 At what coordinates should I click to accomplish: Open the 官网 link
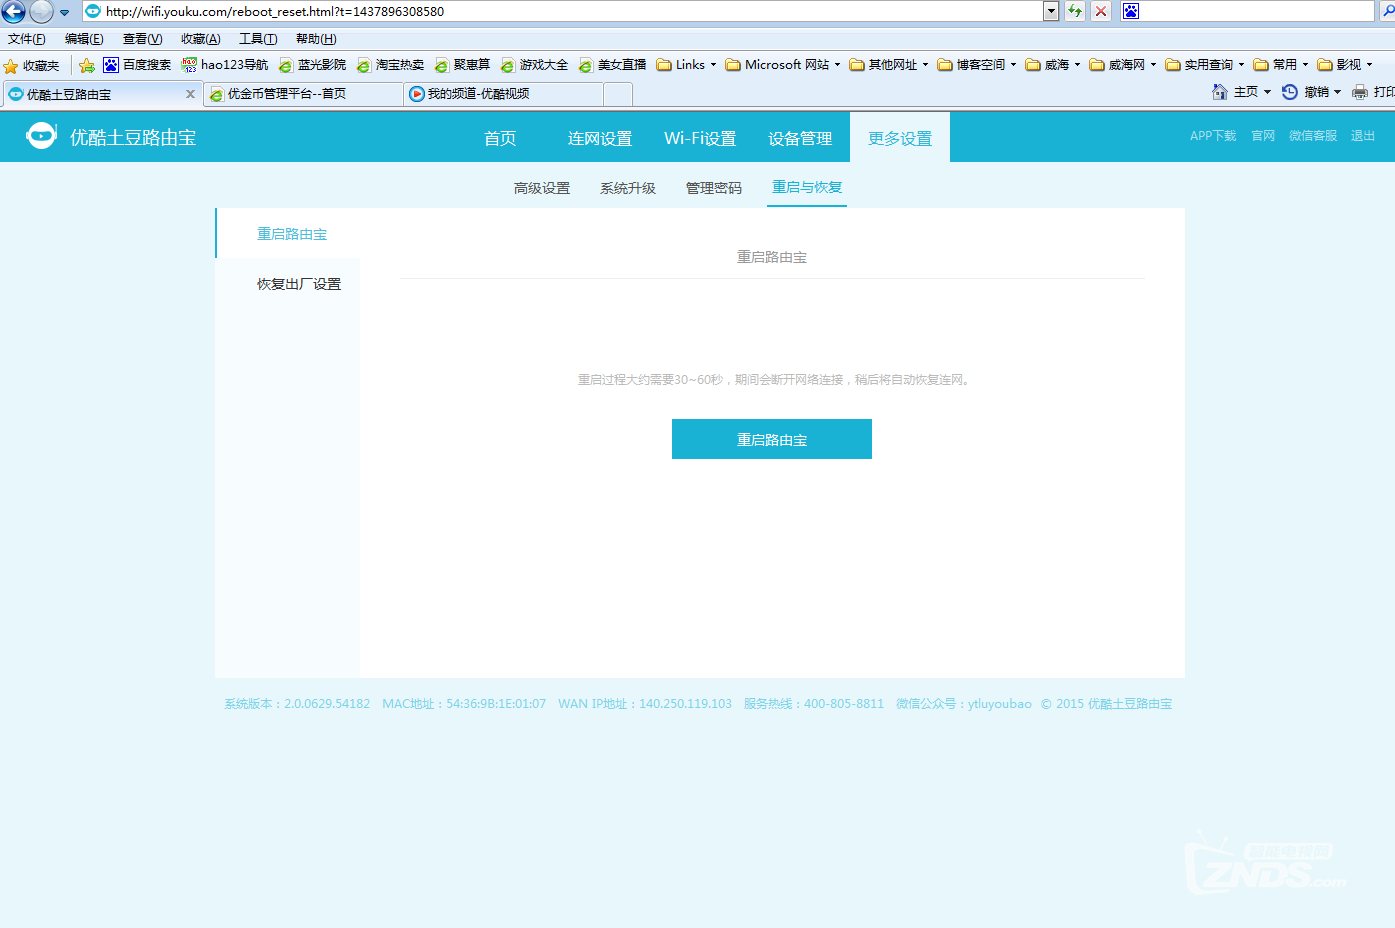[x=1263, y=136]
